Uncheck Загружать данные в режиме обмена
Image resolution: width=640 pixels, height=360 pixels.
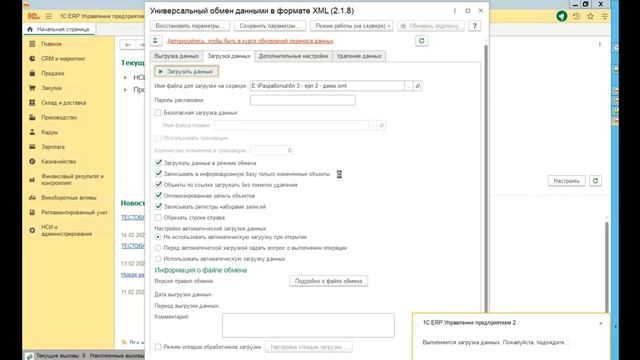click(158, 163)
